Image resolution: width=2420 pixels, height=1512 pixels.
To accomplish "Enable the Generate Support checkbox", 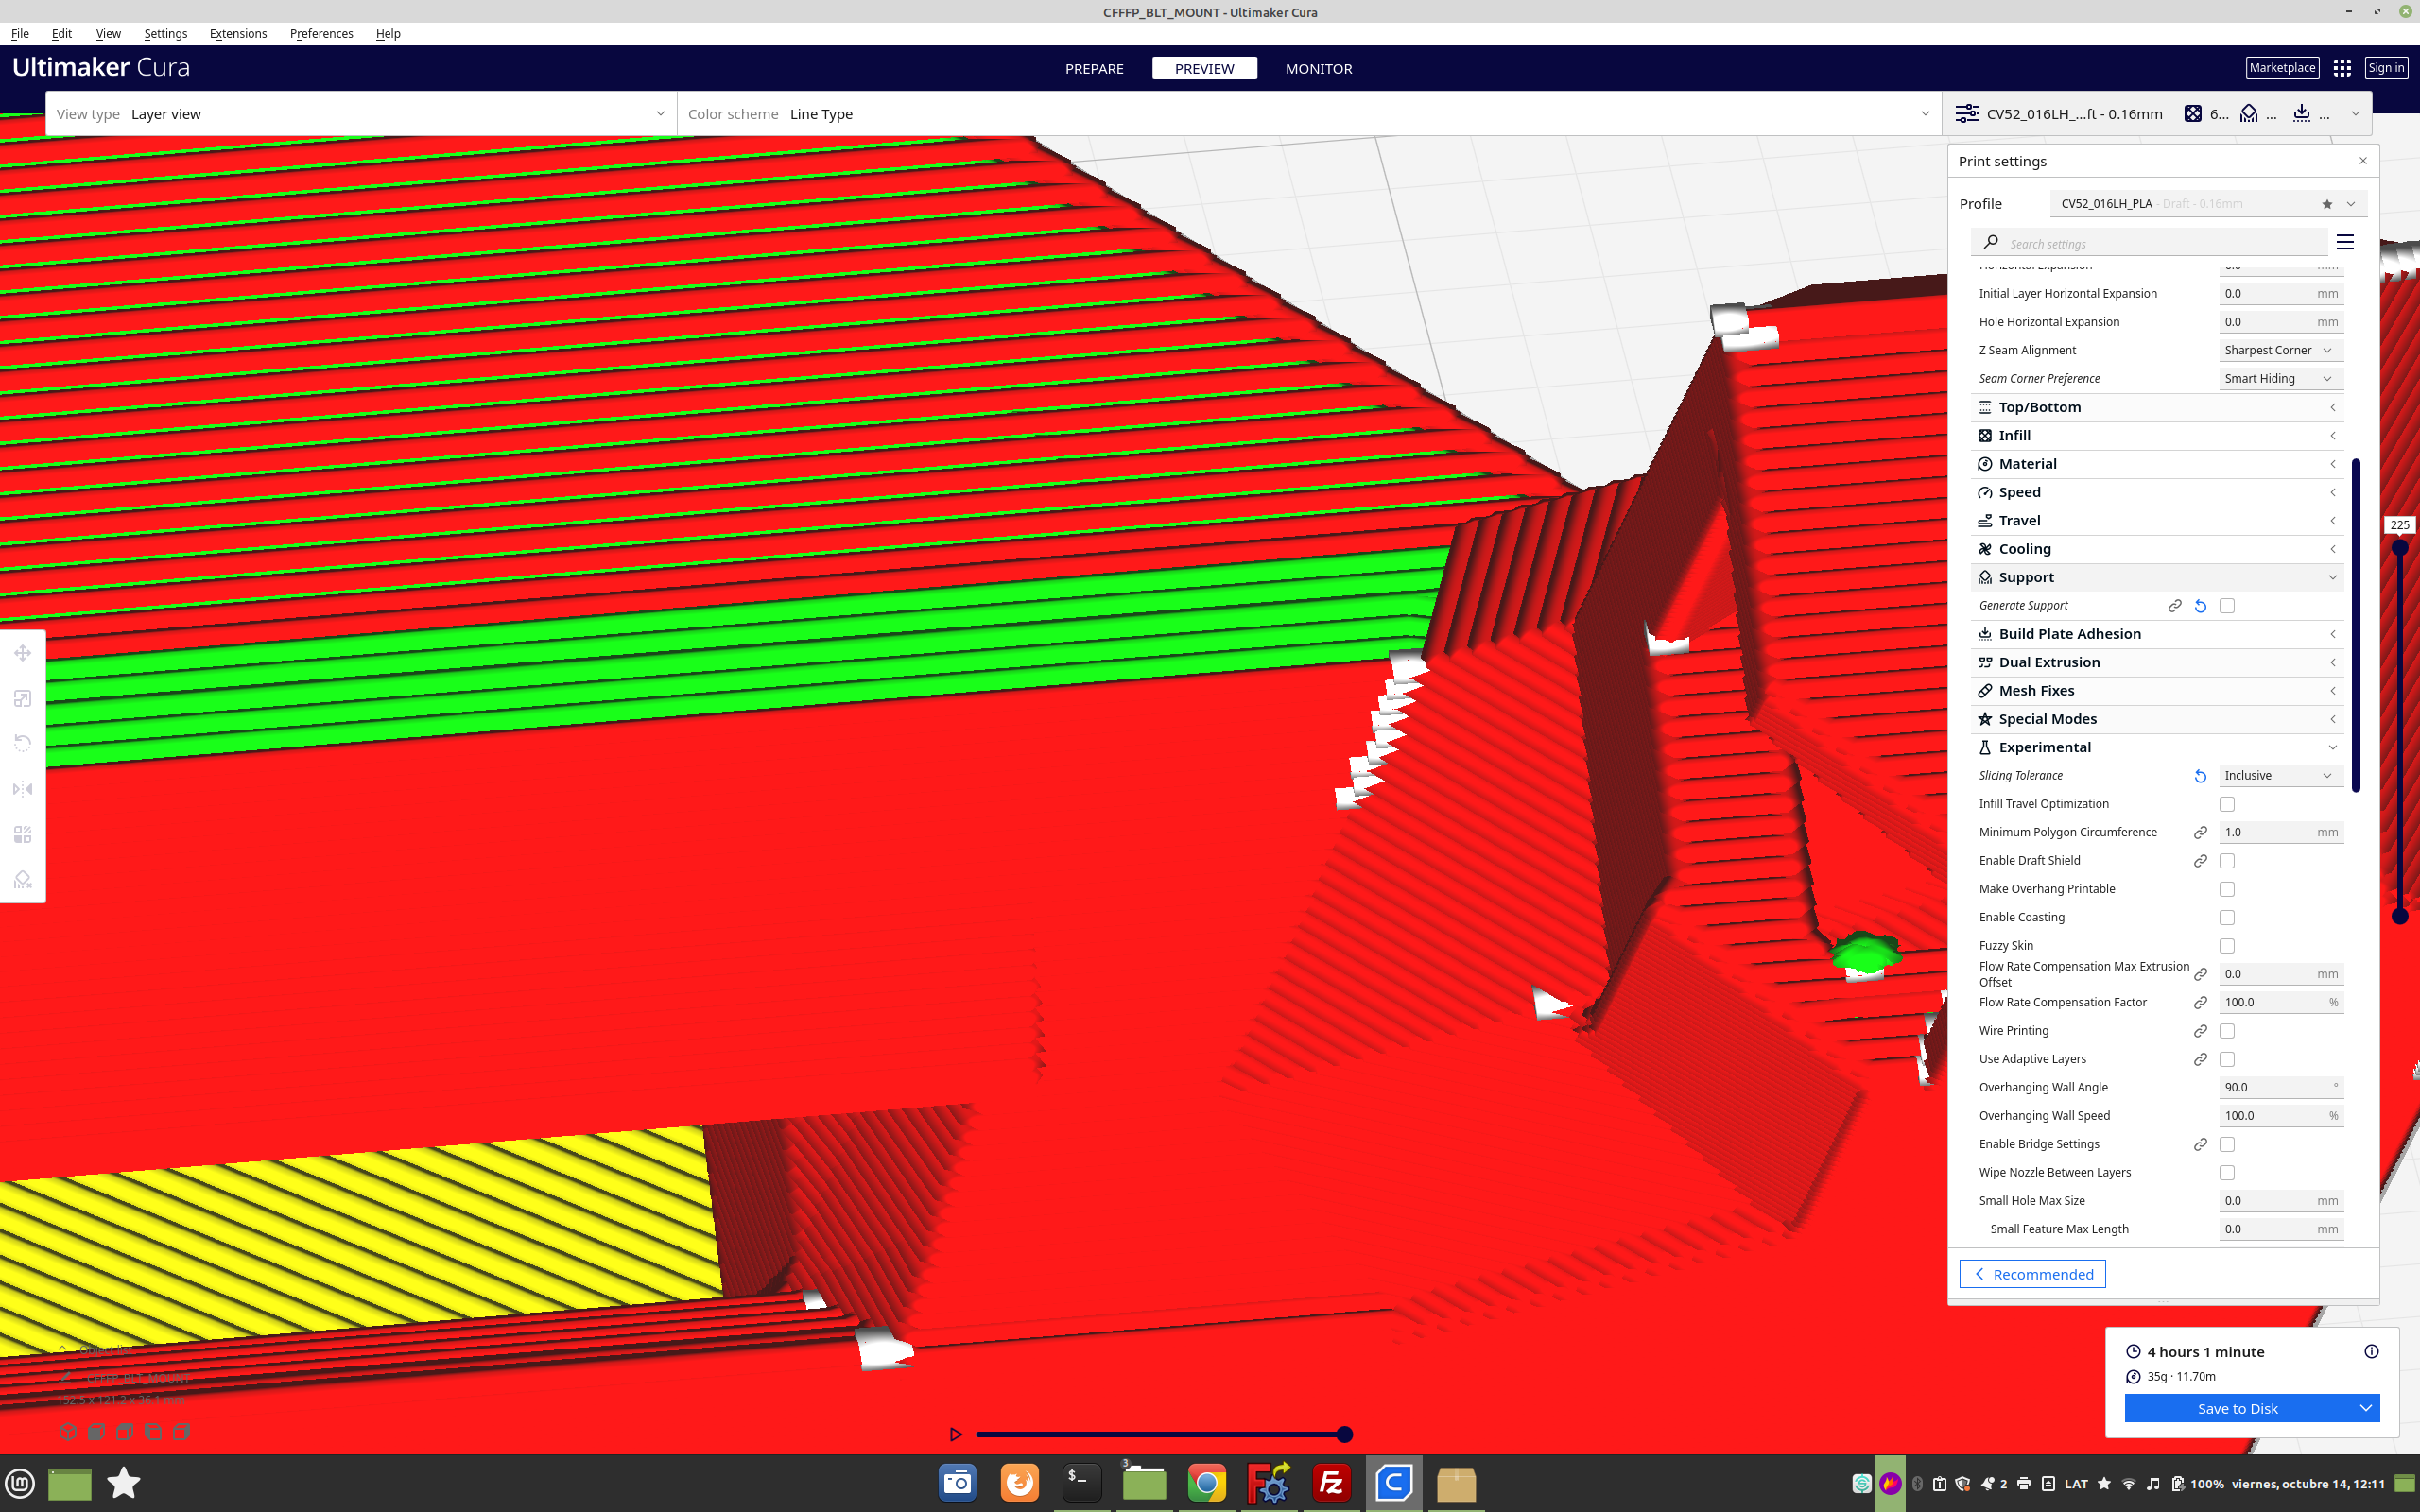I will click(x=2227, y=606).
